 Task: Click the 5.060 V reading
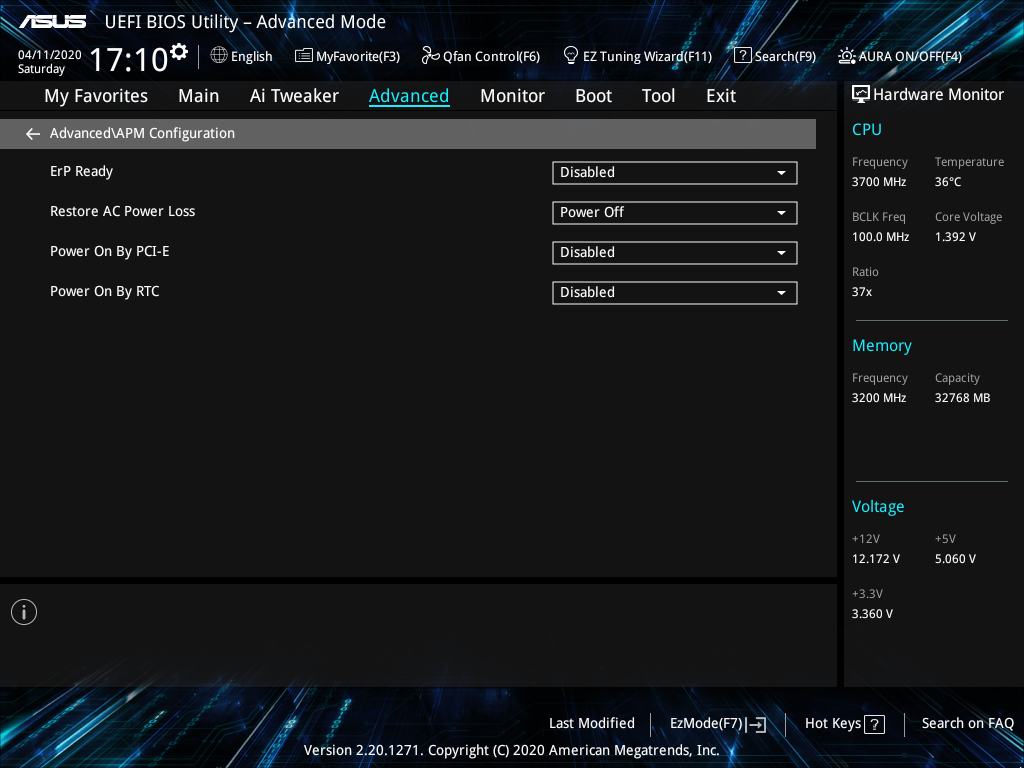coord(955,559)
